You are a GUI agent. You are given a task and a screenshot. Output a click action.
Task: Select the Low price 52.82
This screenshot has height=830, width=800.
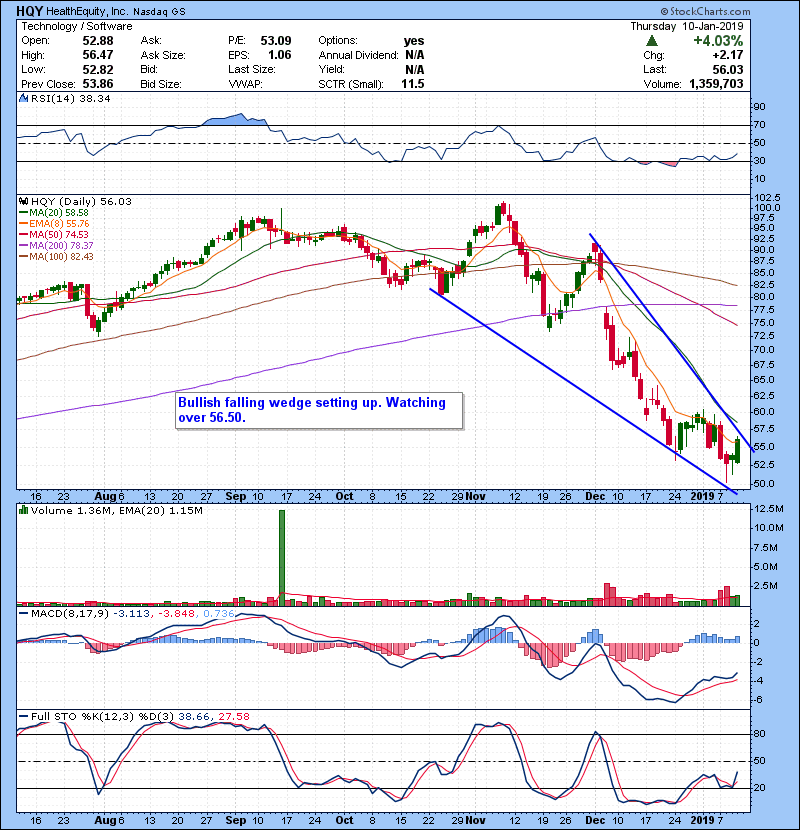(98, 69)
